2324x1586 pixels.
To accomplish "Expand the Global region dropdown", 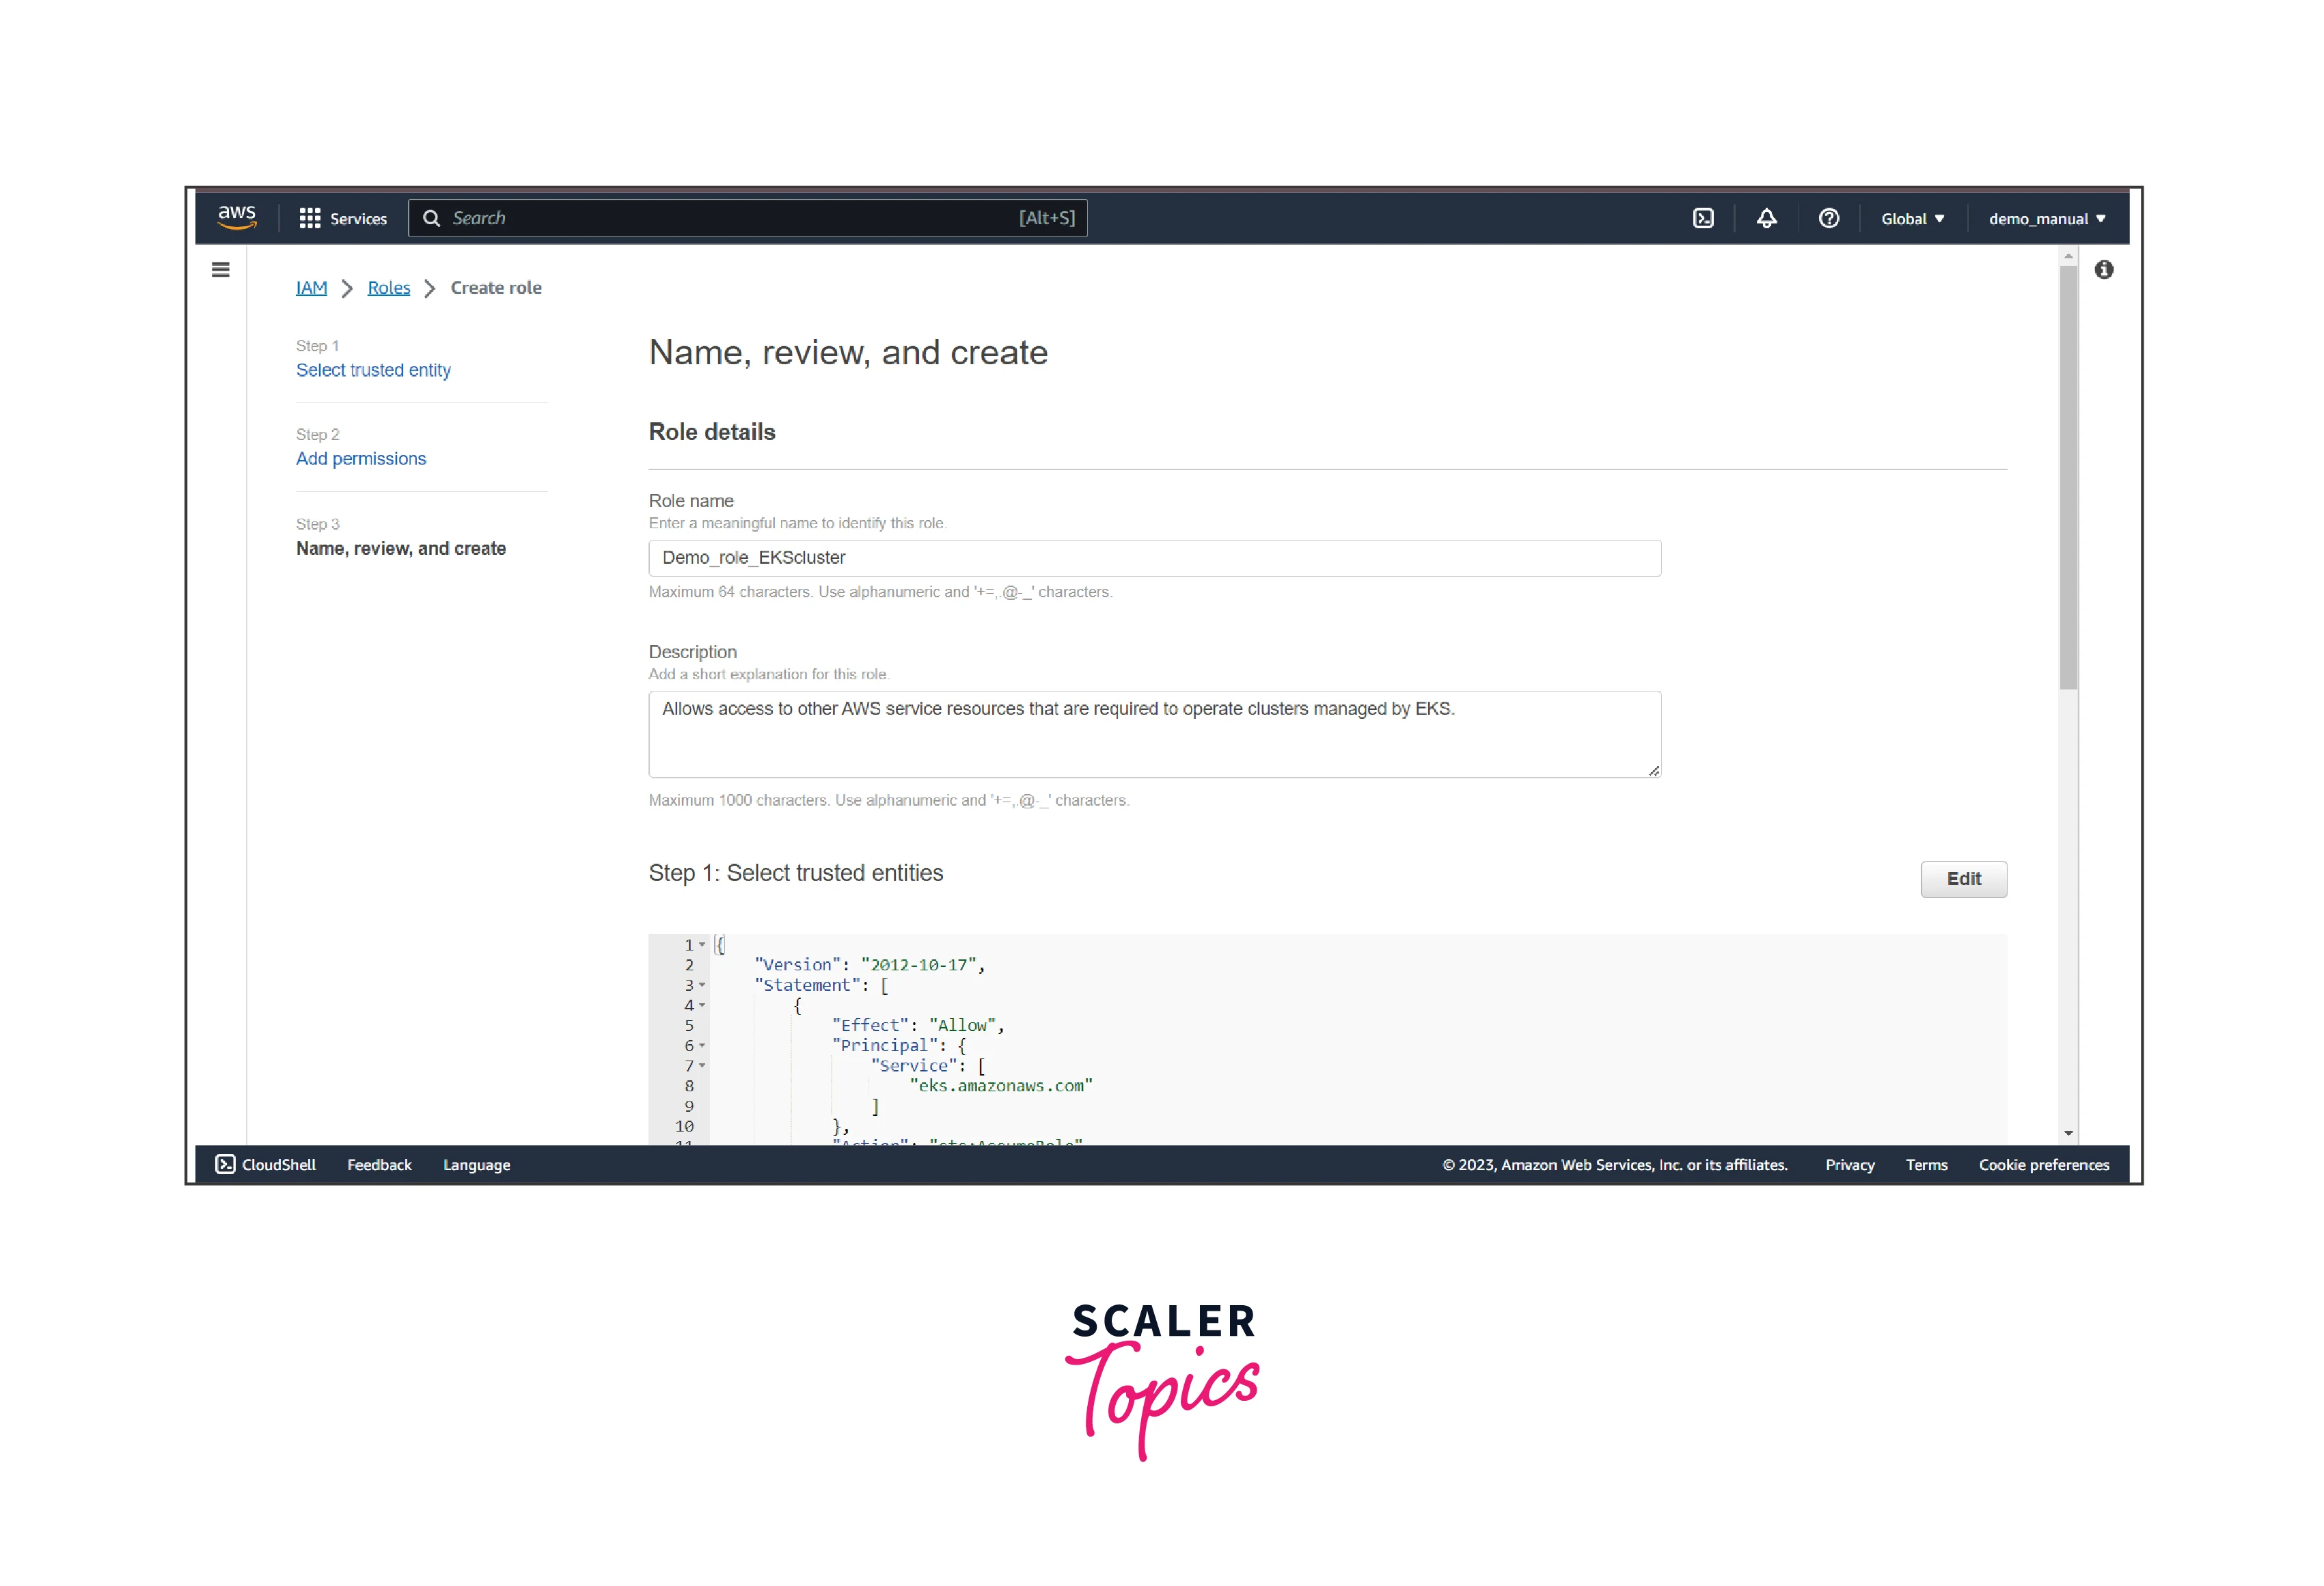I will 1911,218.
